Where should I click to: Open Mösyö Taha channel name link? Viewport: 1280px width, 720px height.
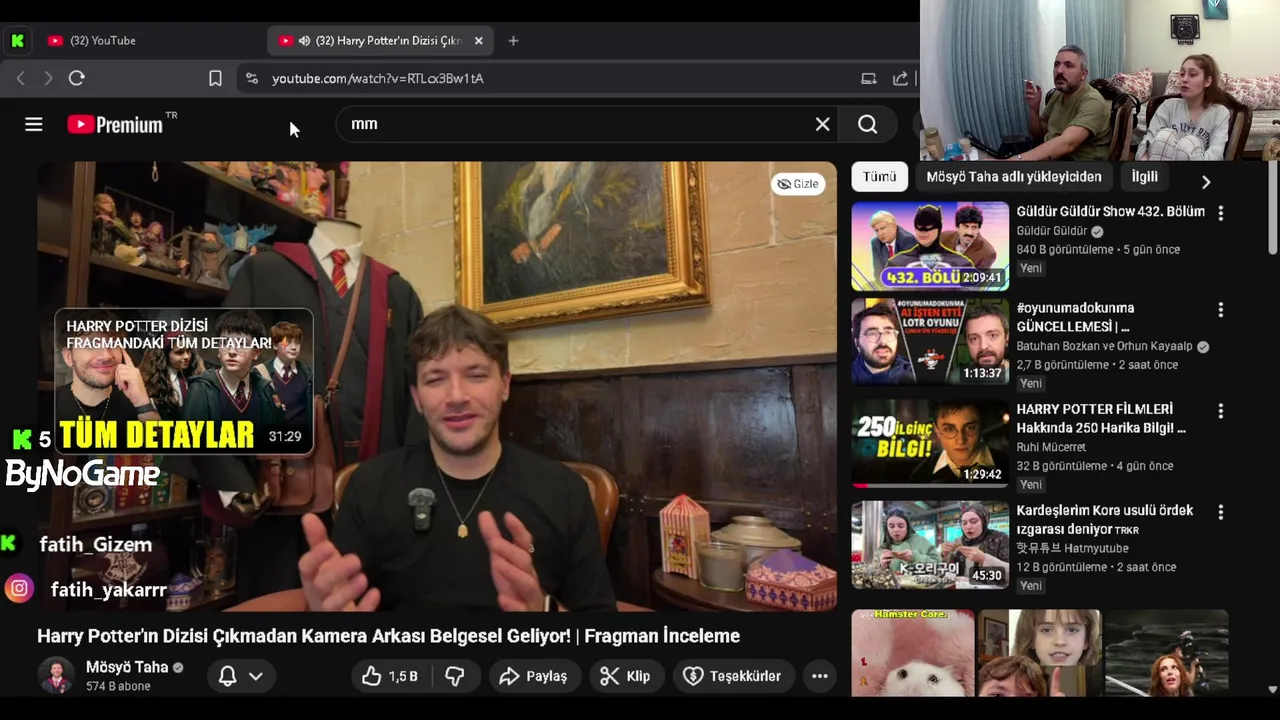coord(127,667)
